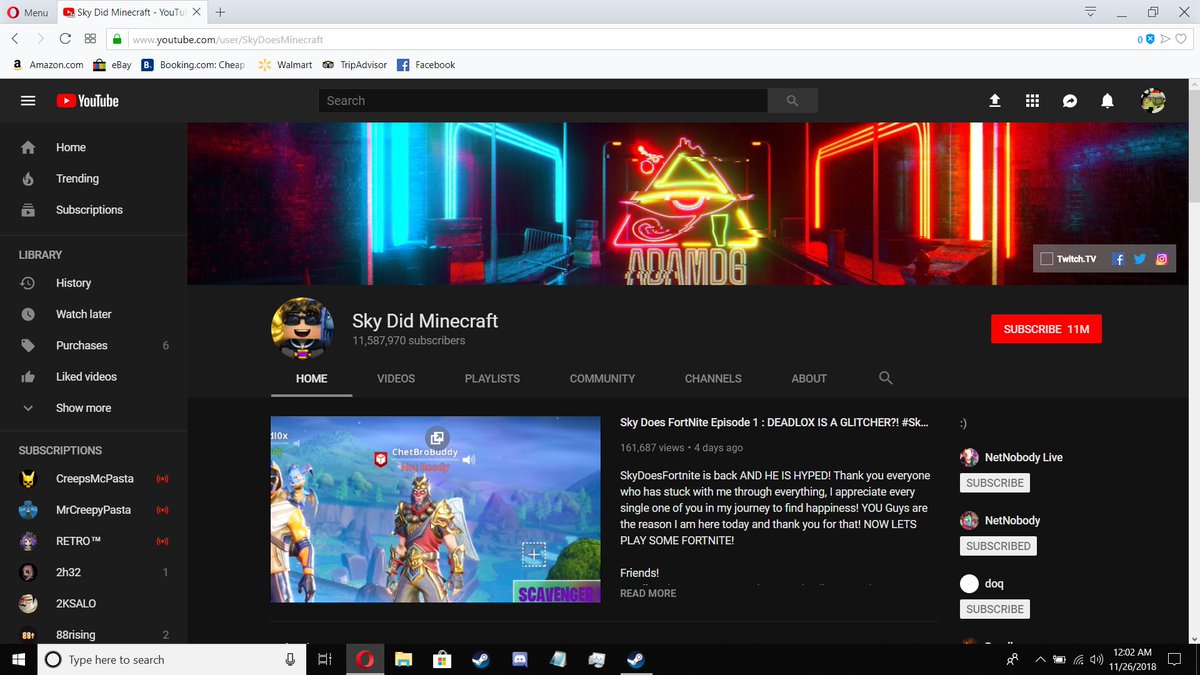Open eBay bookmark

pyautogui.click(x=113, y=65)
